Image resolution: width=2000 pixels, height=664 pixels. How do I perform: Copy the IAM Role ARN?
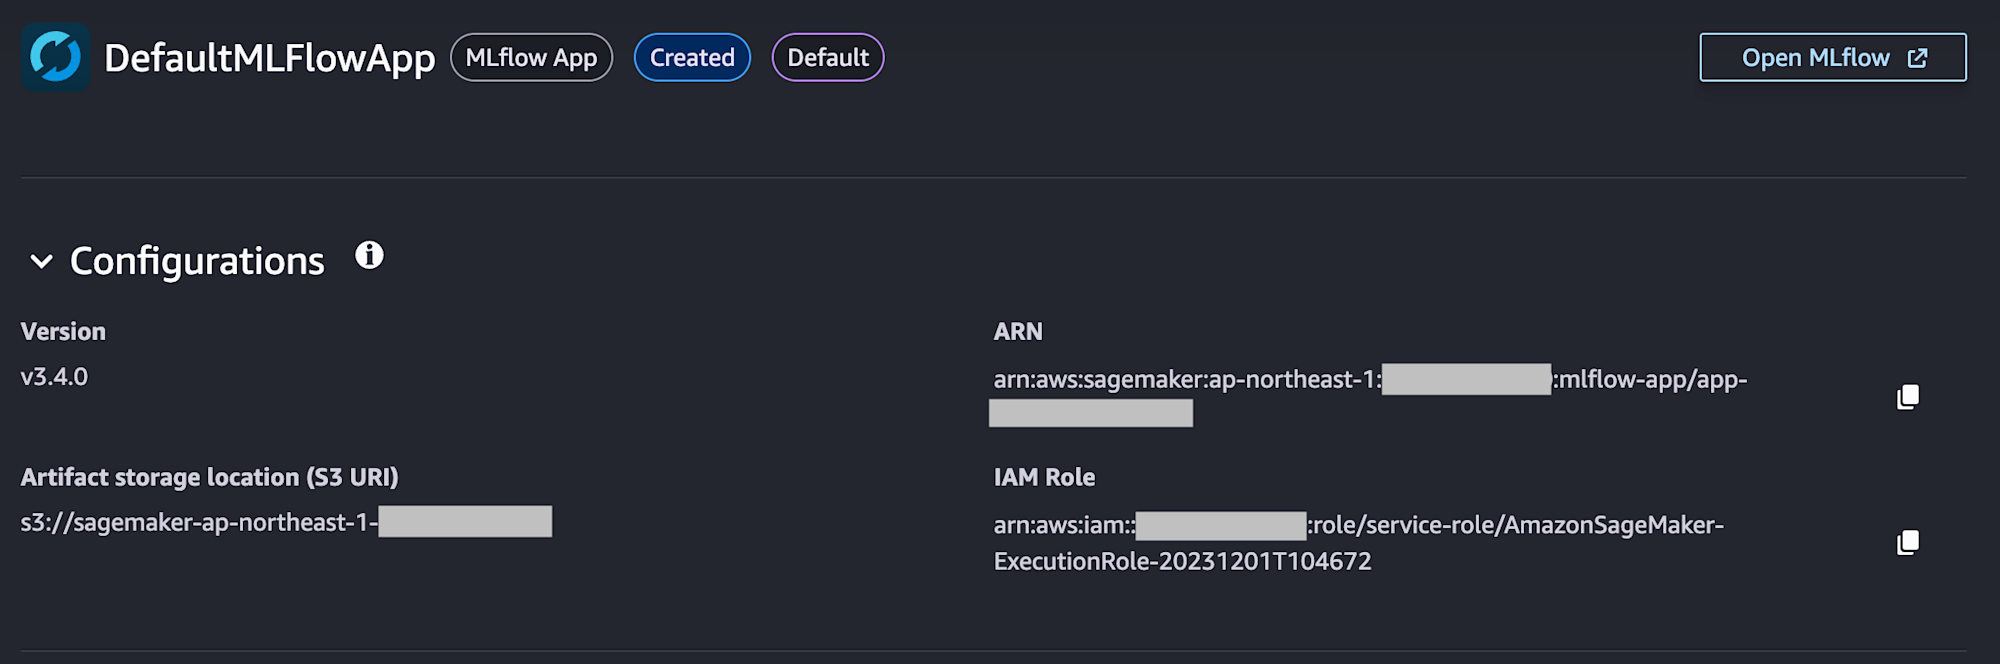pyautogui.click(x=1908, y=543)
